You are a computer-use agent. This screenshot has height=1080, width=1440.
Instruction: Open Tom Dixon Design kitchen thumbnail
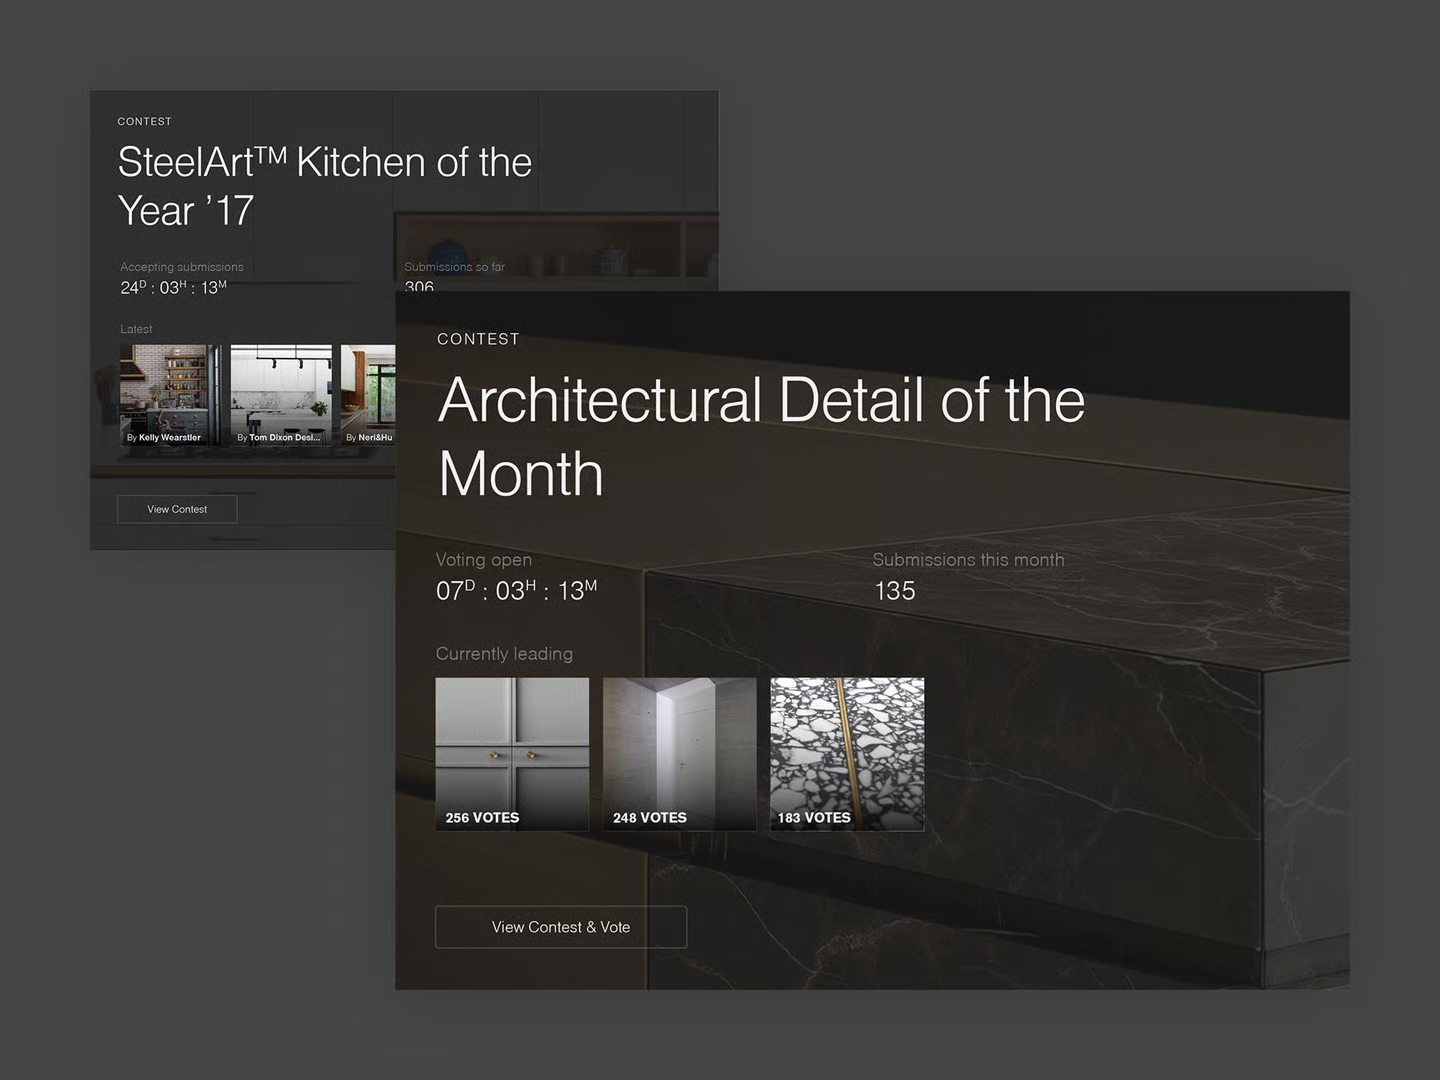tap(281, 396)
